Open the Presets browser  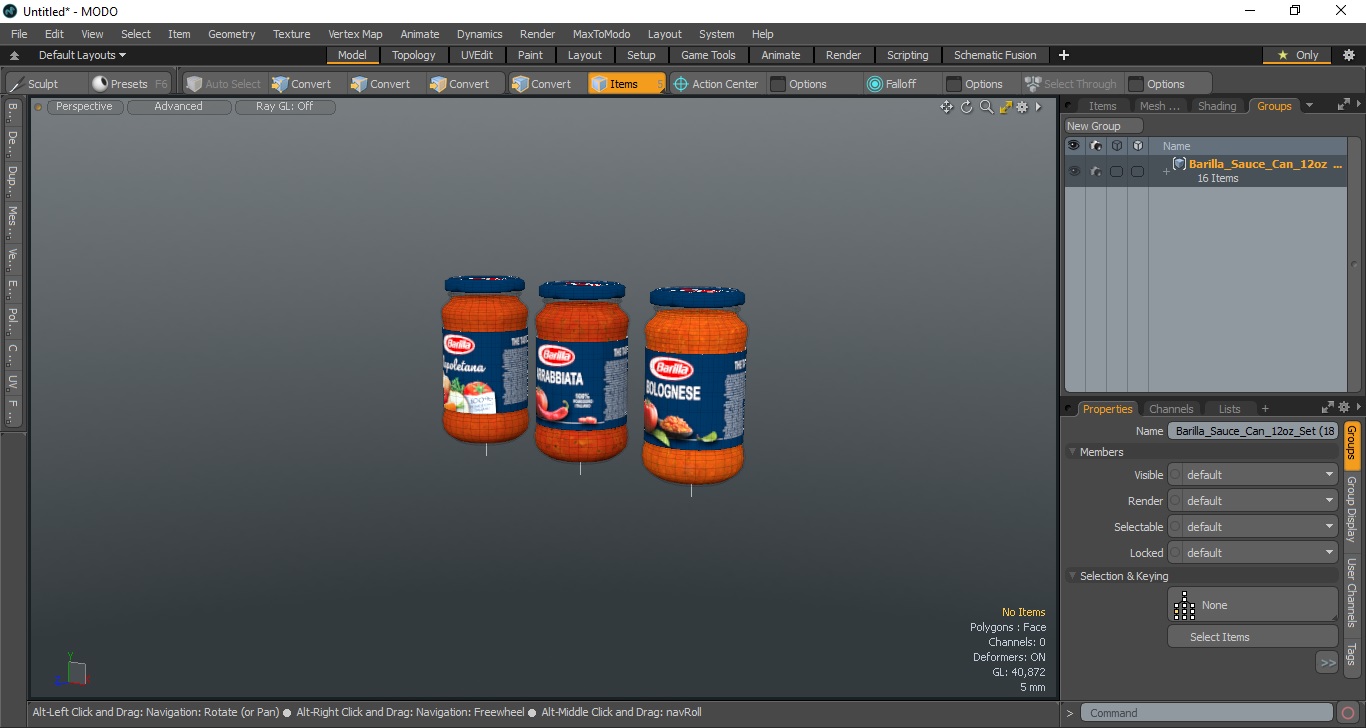pos(129,84)
